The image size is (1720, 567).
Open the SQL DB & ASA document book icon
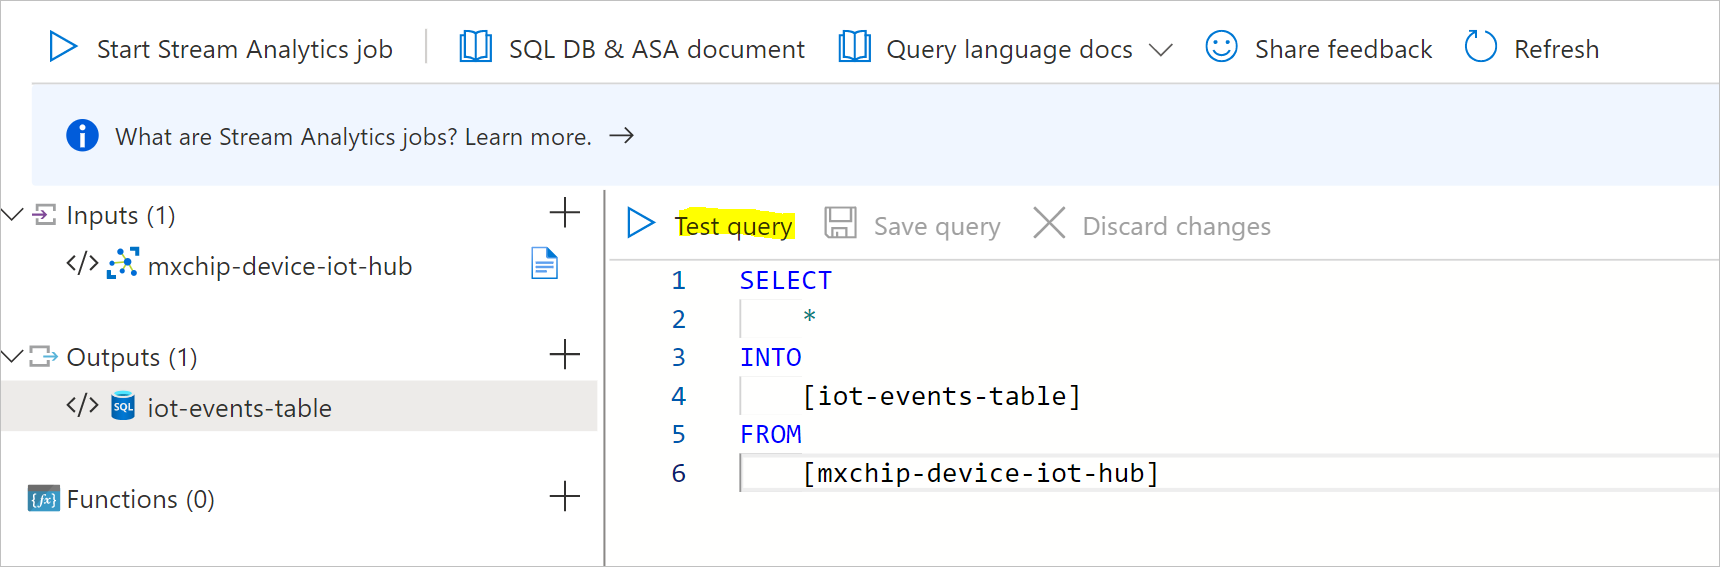coord(475,47)
